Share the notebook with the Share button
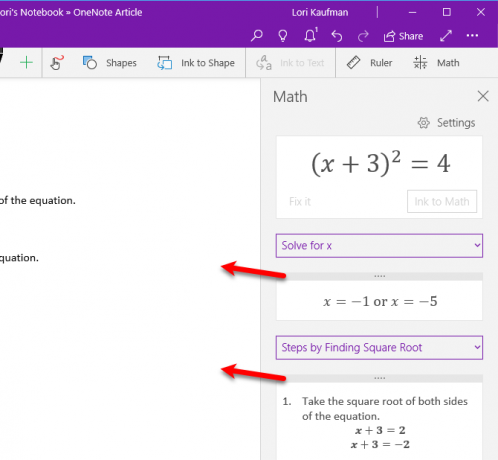This screenshot has height=460, width=498. (403, 36)
